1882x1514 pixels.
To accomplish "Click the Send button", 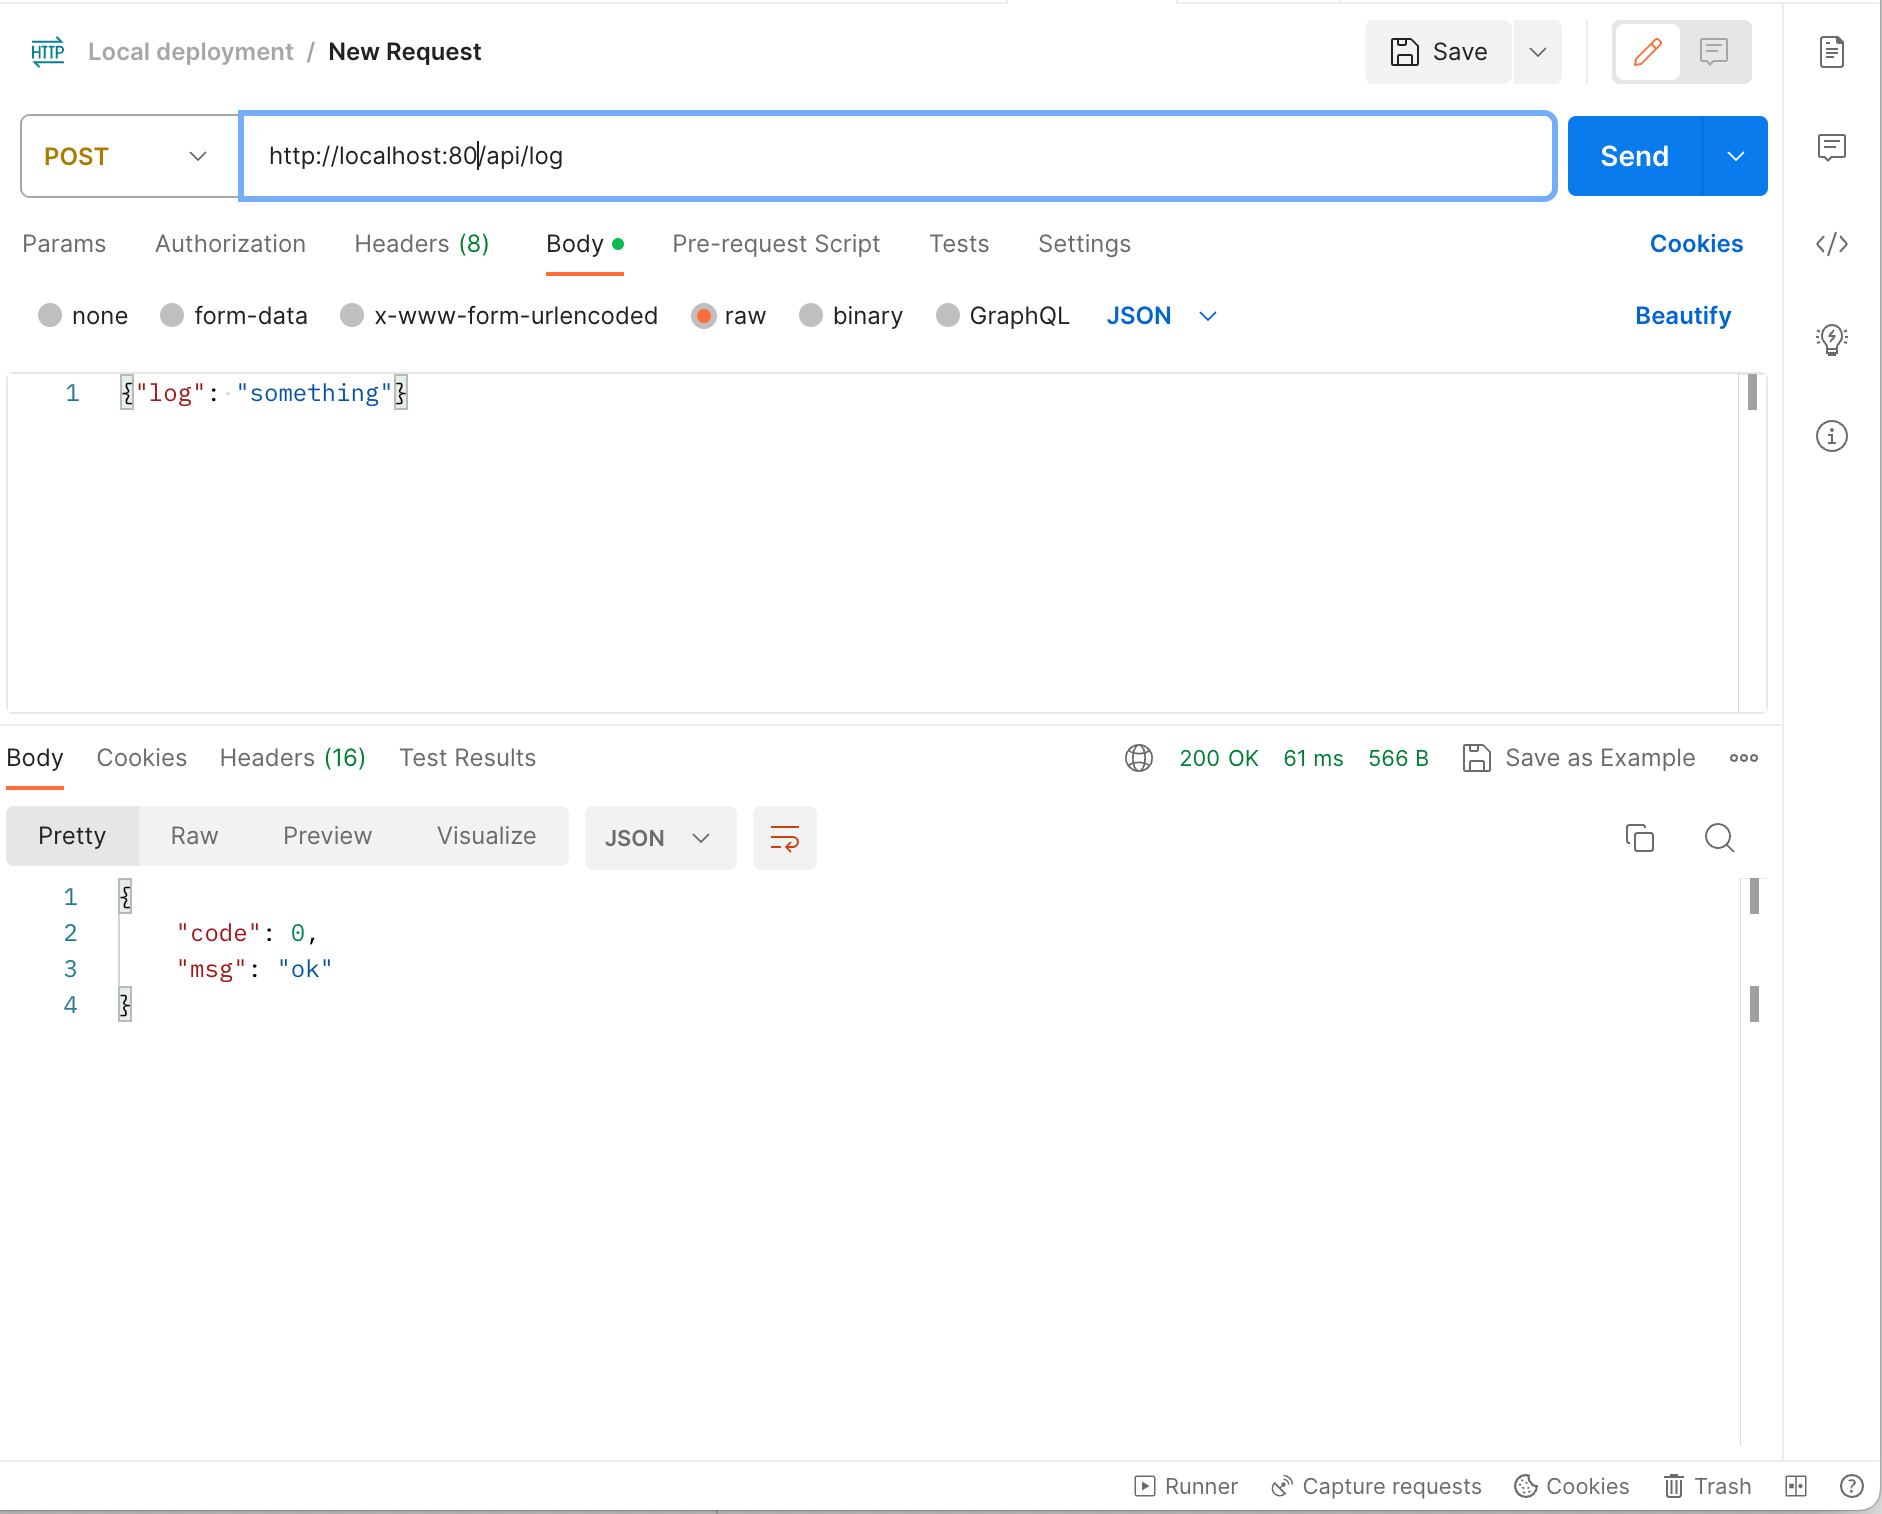I will pyautogui.click(x=1635, y=156).
